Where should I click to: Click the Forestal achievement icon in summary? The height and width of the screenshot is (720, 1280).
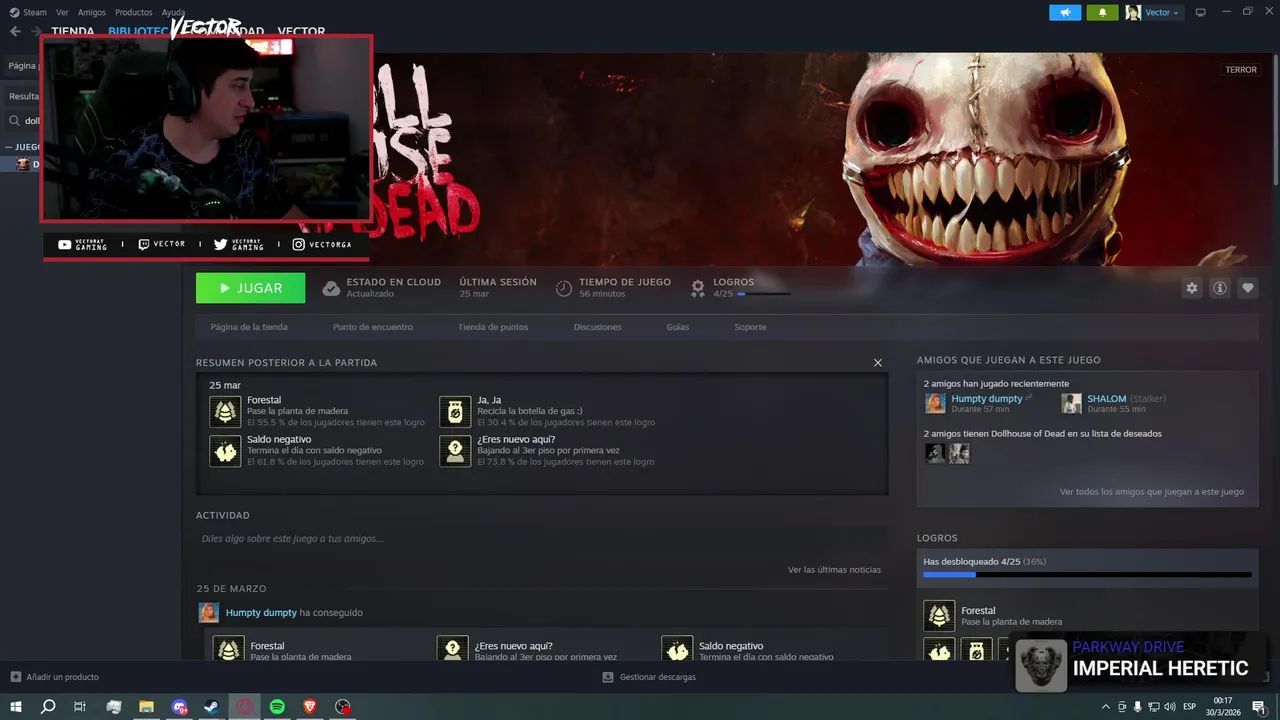[225, 411]
